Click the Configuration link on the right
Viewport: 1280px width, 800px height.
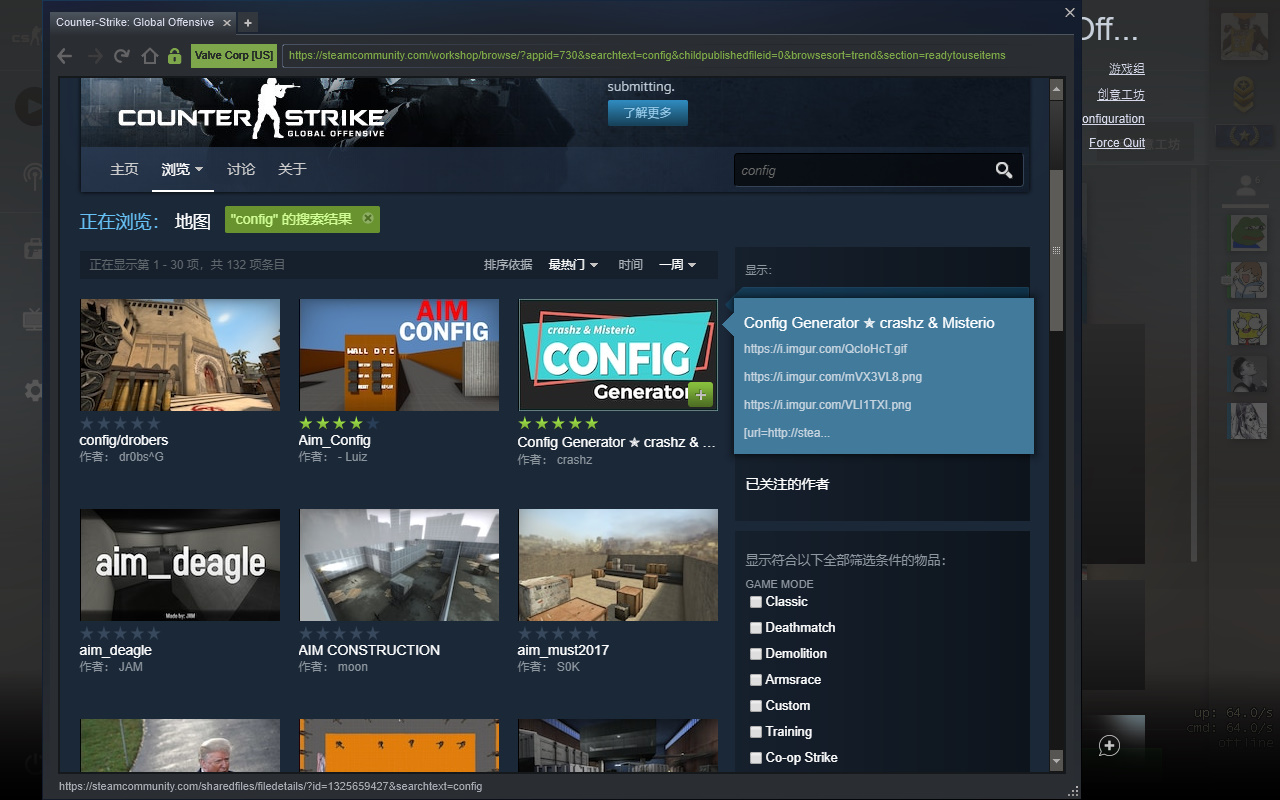point(1113,119)
